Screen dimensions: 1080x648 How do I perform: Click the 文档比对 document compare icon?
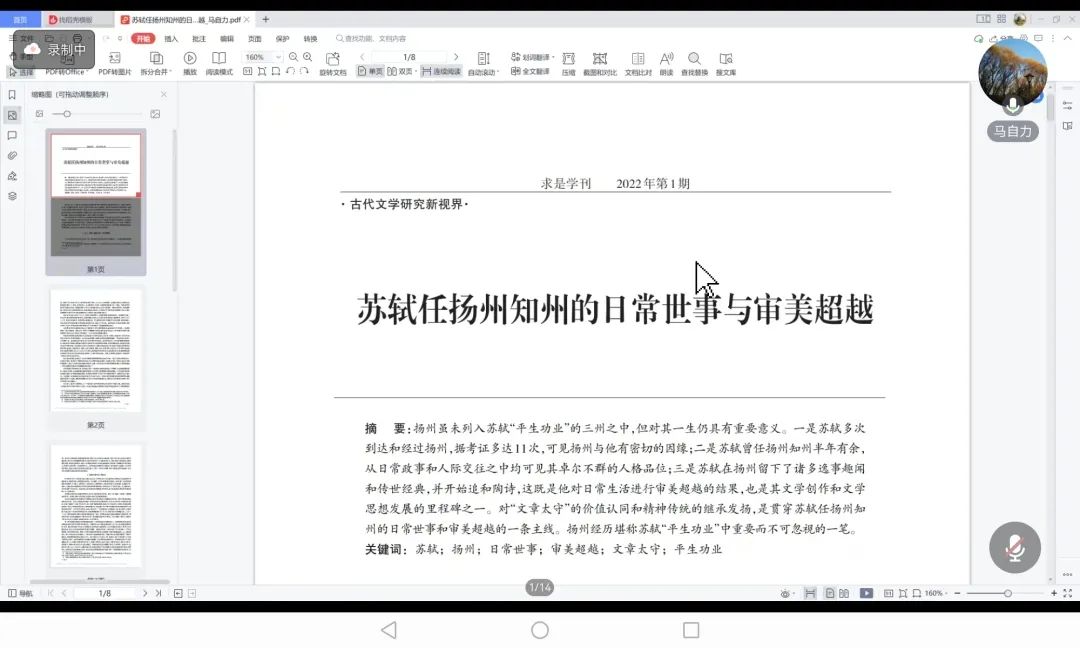pyautogui.click(x=638, y=59)
